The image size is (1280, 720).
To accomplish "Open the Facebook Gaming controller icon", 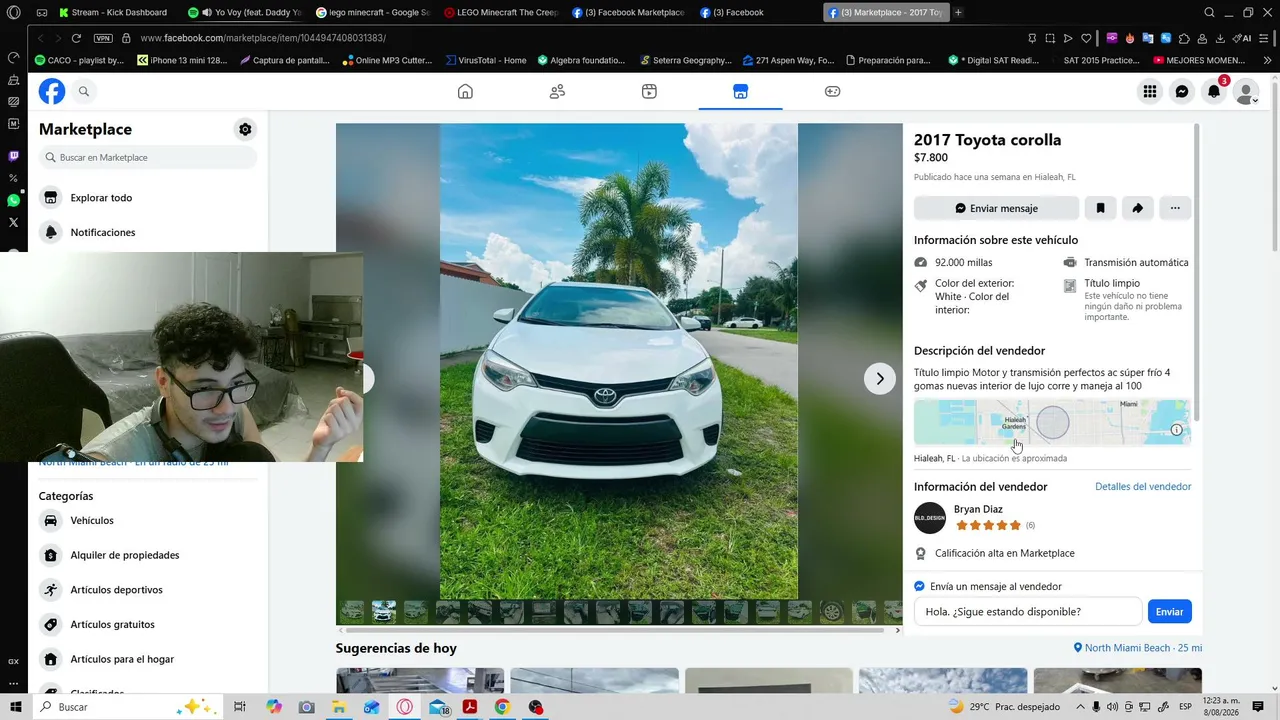I will point(832,92).
